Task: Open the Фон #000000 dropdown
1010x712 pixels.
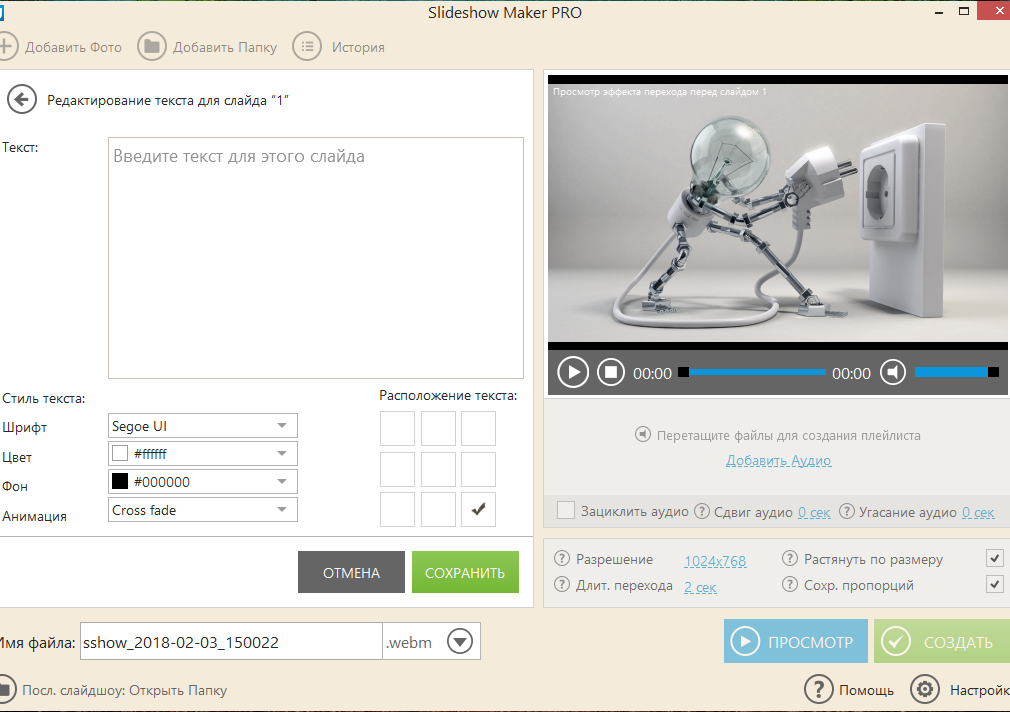Action: point(203,482)
